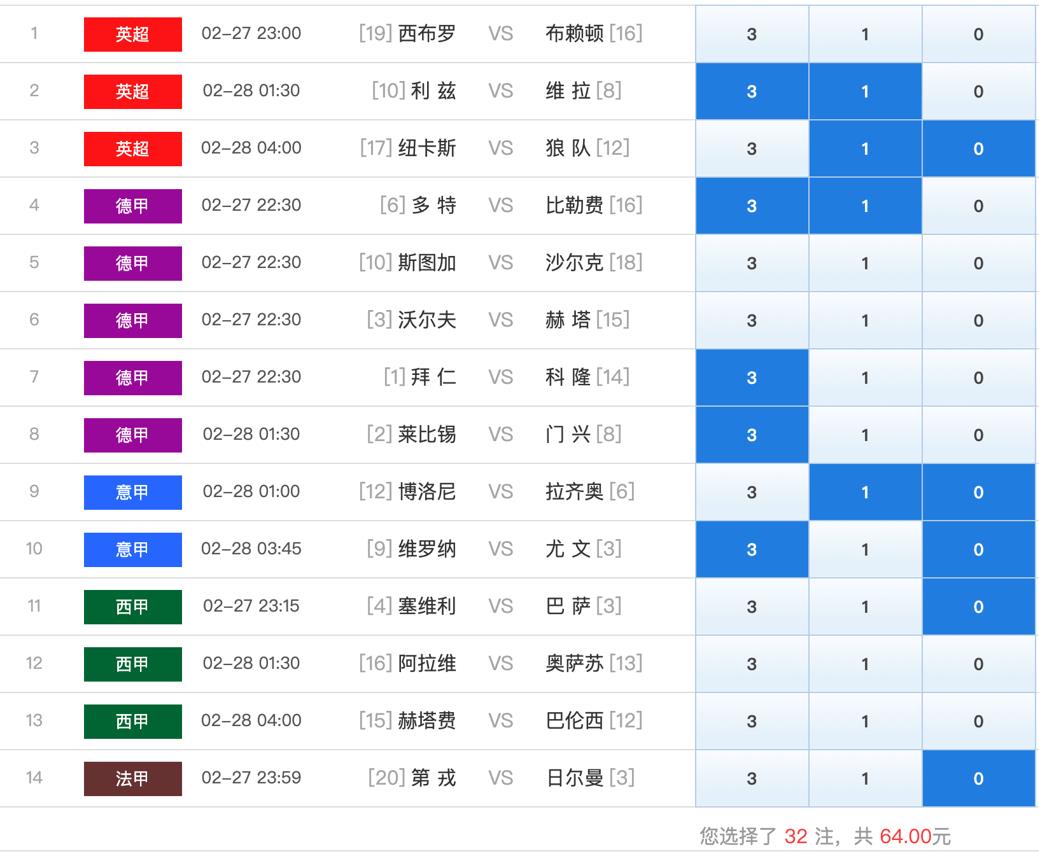Select 3 for 沃尔夫 vs 赫塔
Viewport: 1039px width, 854px height.
[752, 321]
